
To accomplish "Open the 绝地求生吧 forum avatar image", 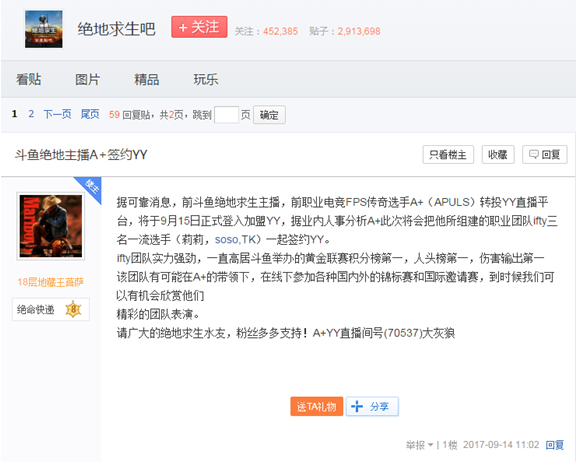I will tap(43, 29).
